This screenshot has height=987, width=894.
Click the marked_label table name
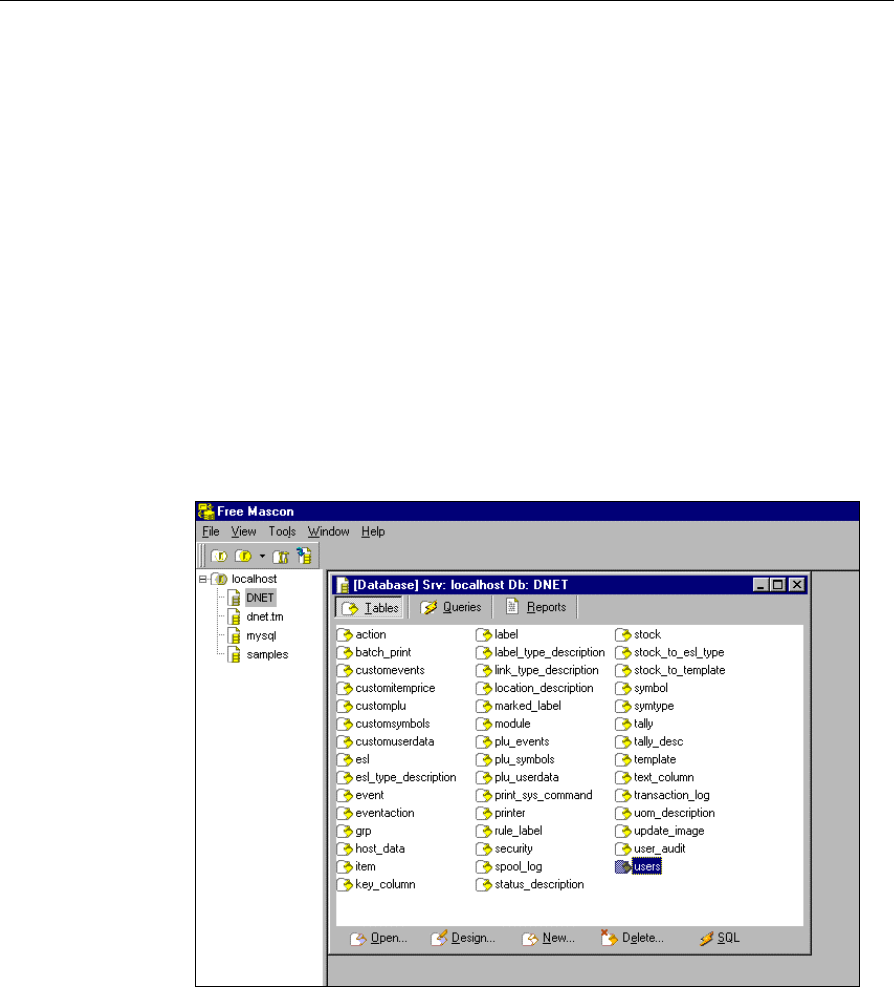528,706
